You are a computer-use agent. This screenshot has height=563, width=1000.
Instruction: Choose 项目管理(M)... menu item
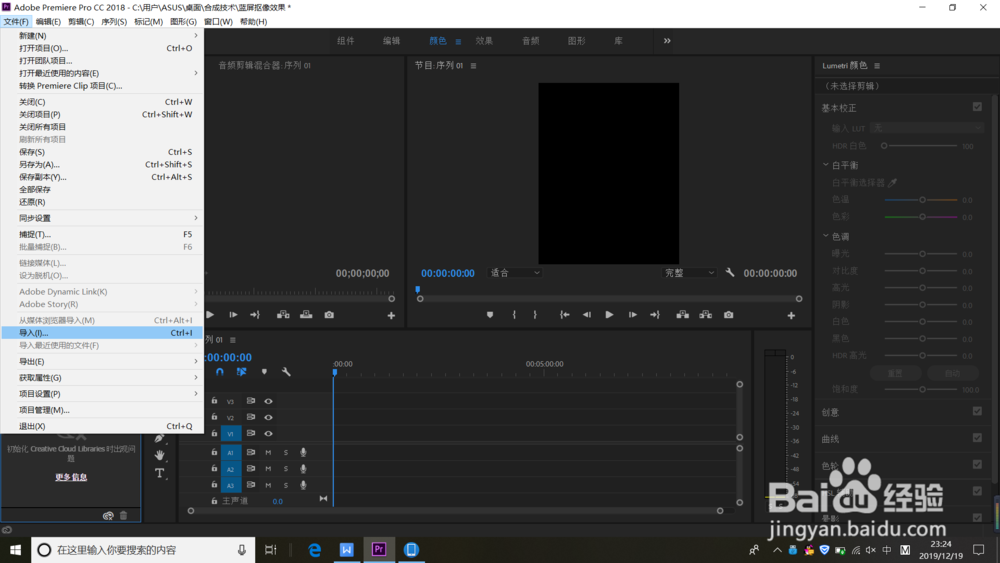102,410
